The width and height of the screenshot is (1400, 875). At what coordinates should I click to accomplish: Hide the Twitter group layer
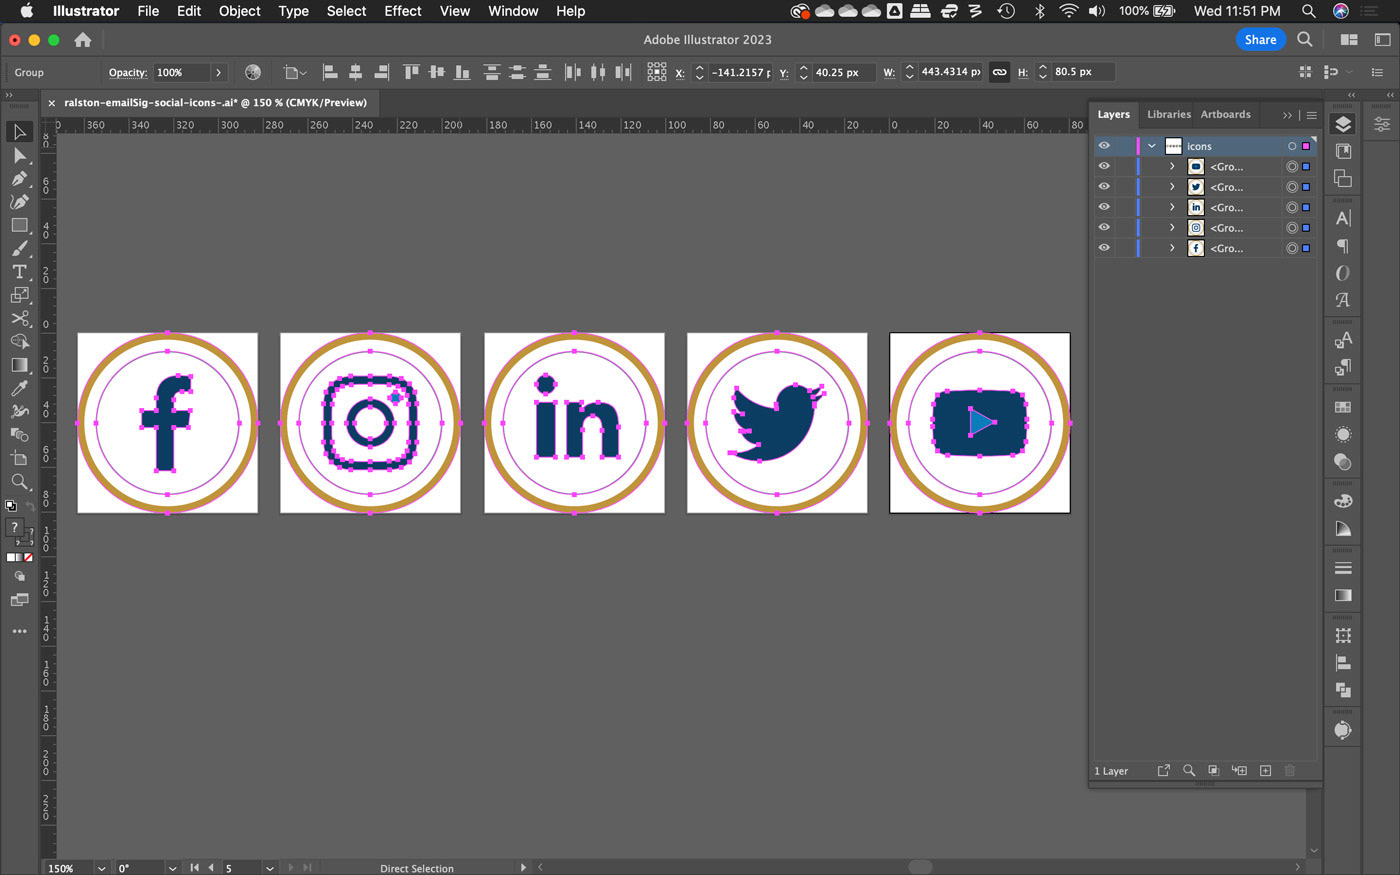click(1104, 187)
